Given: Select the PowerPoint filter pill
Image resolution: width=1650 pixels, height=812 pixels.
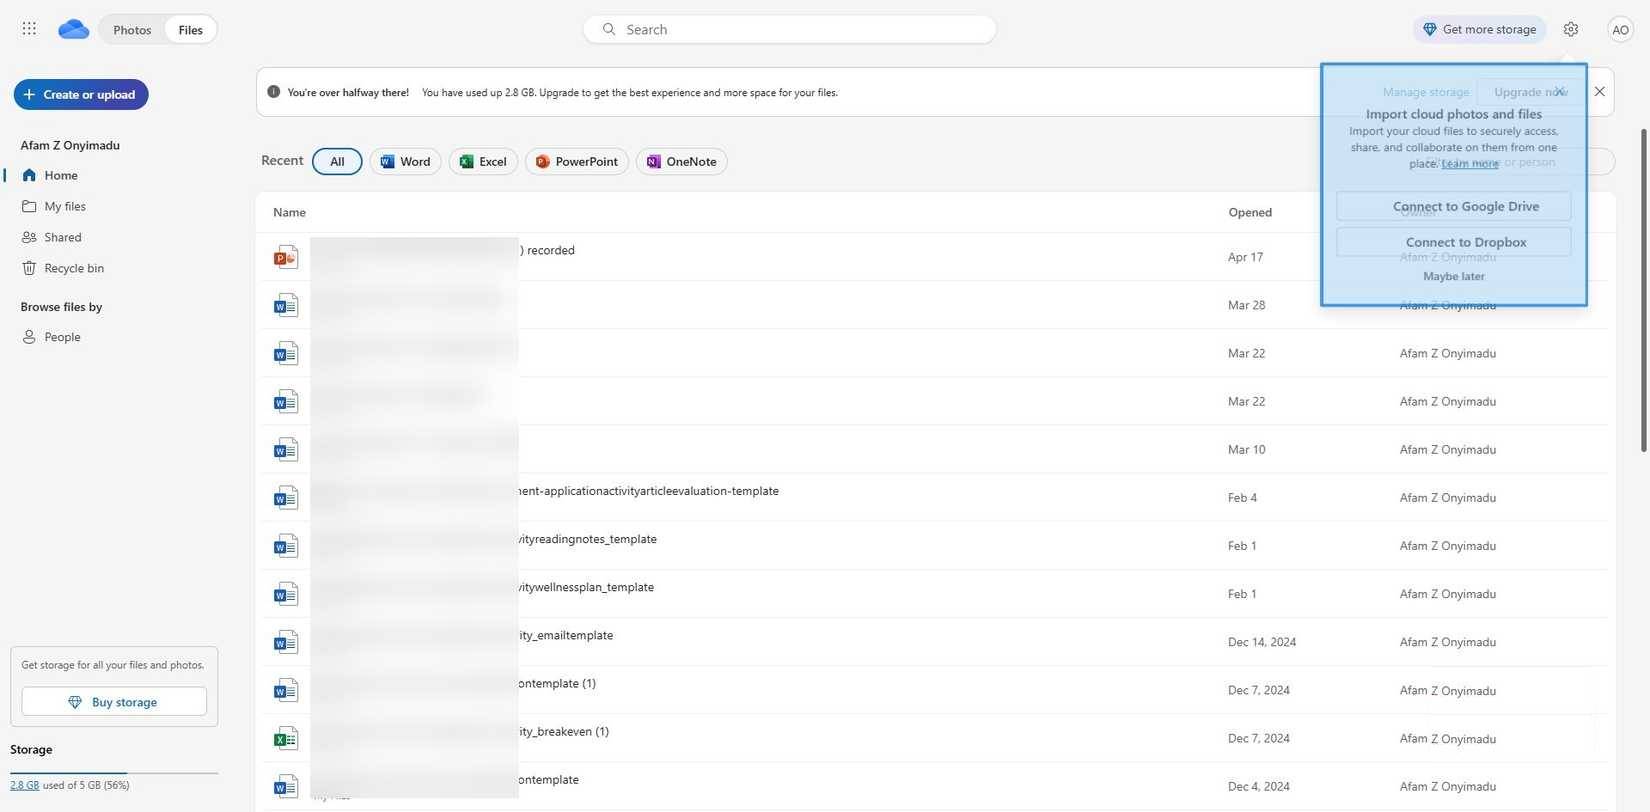Looking at the screenshot, I should pos(576,162).
